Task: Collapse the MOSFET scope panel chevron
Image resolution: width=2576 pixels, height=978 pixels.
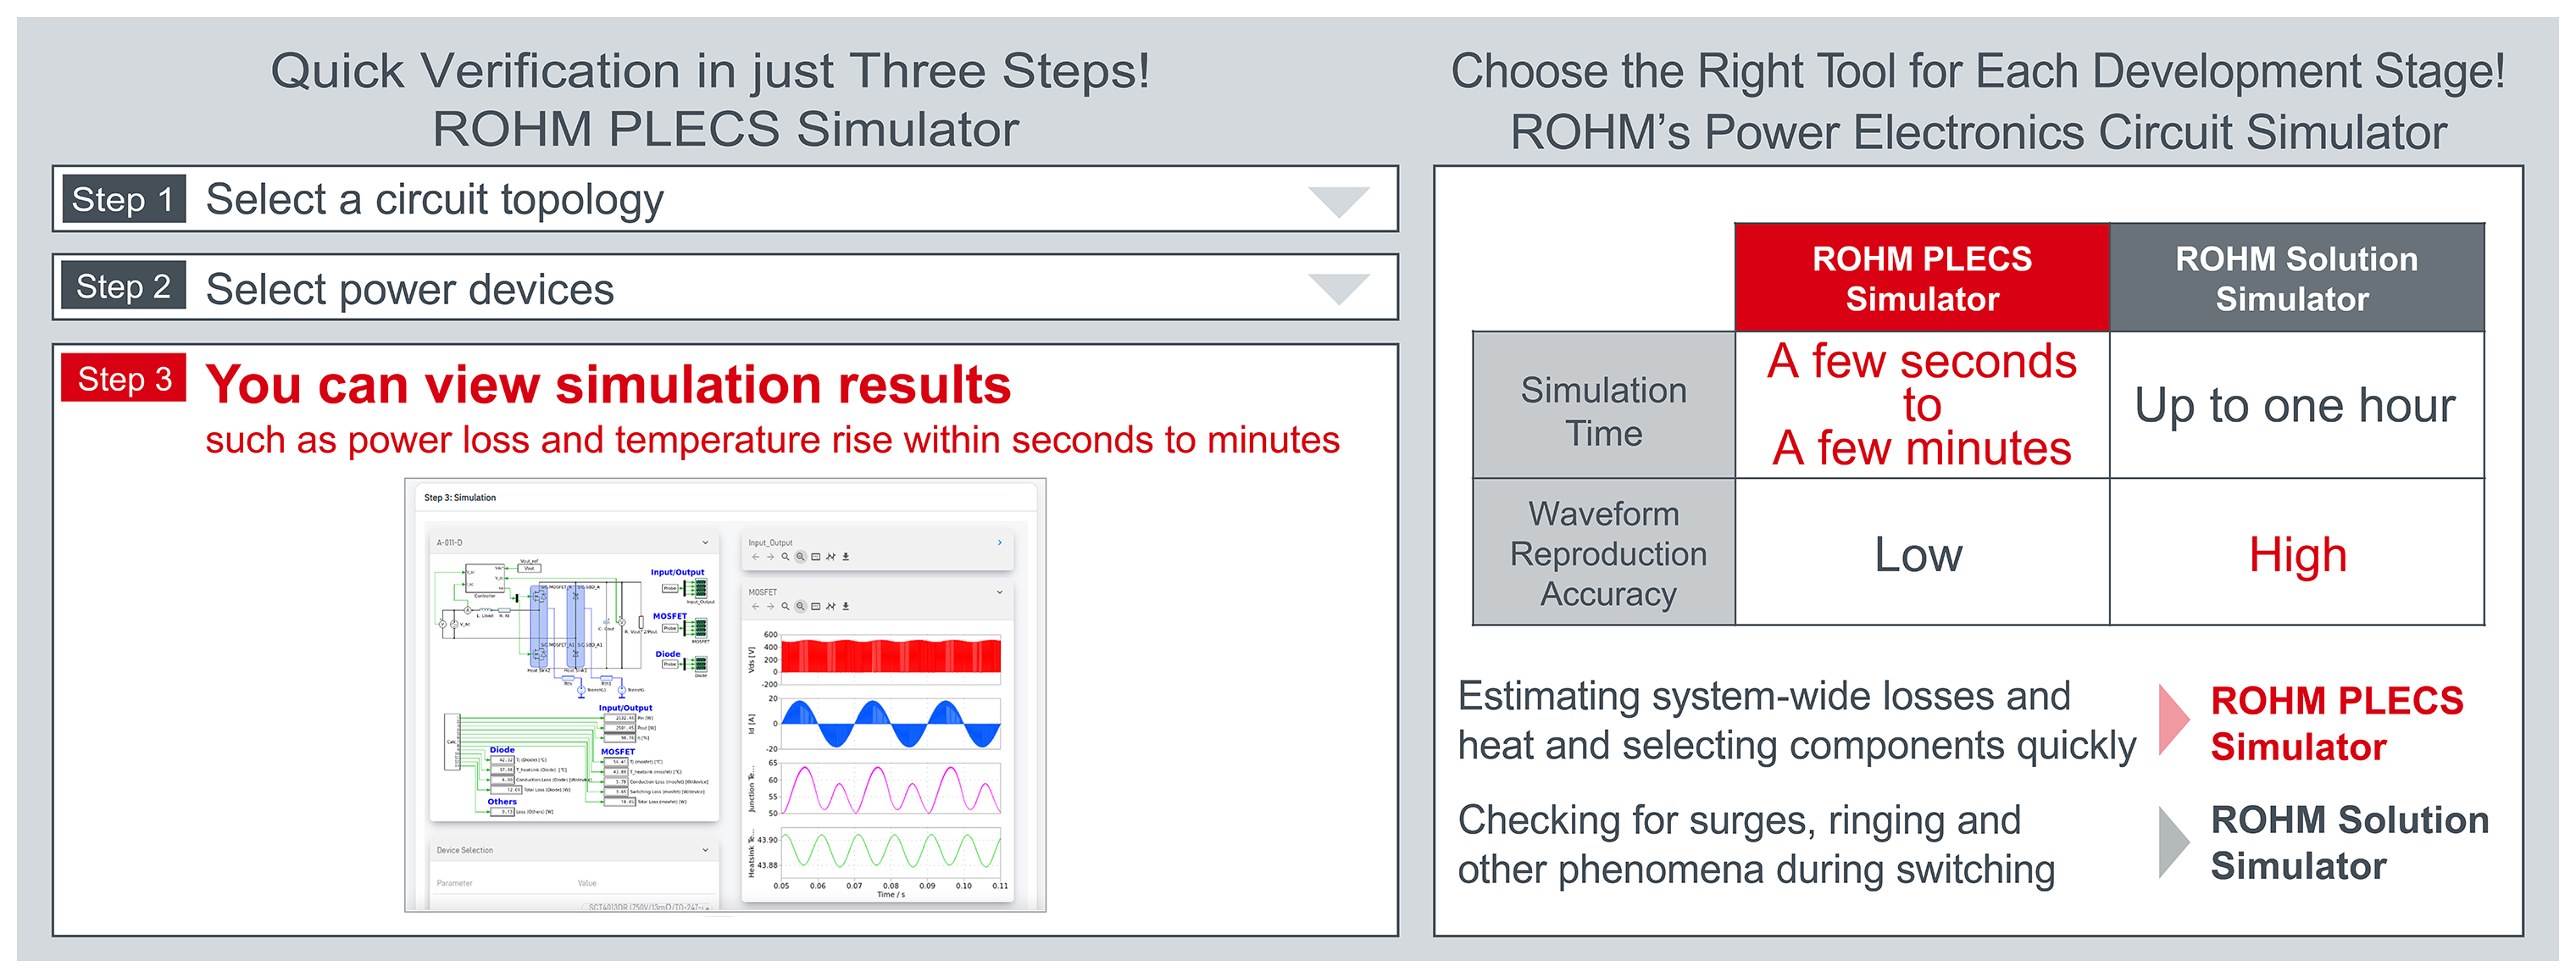Action: coord(1000,592)
